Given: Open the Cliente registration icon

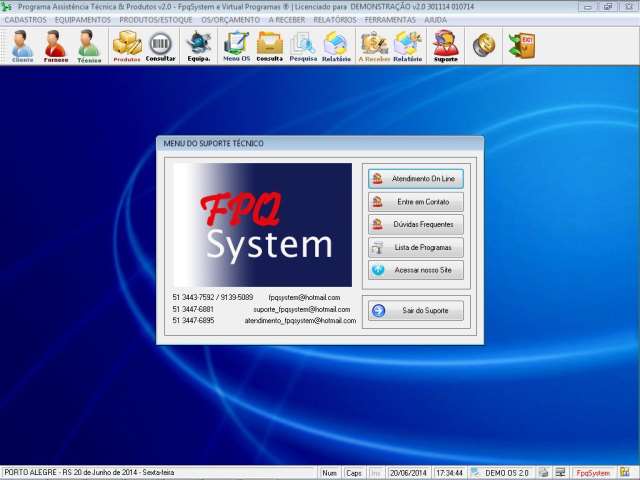Looking at the screenshot, I should (22, 46).
